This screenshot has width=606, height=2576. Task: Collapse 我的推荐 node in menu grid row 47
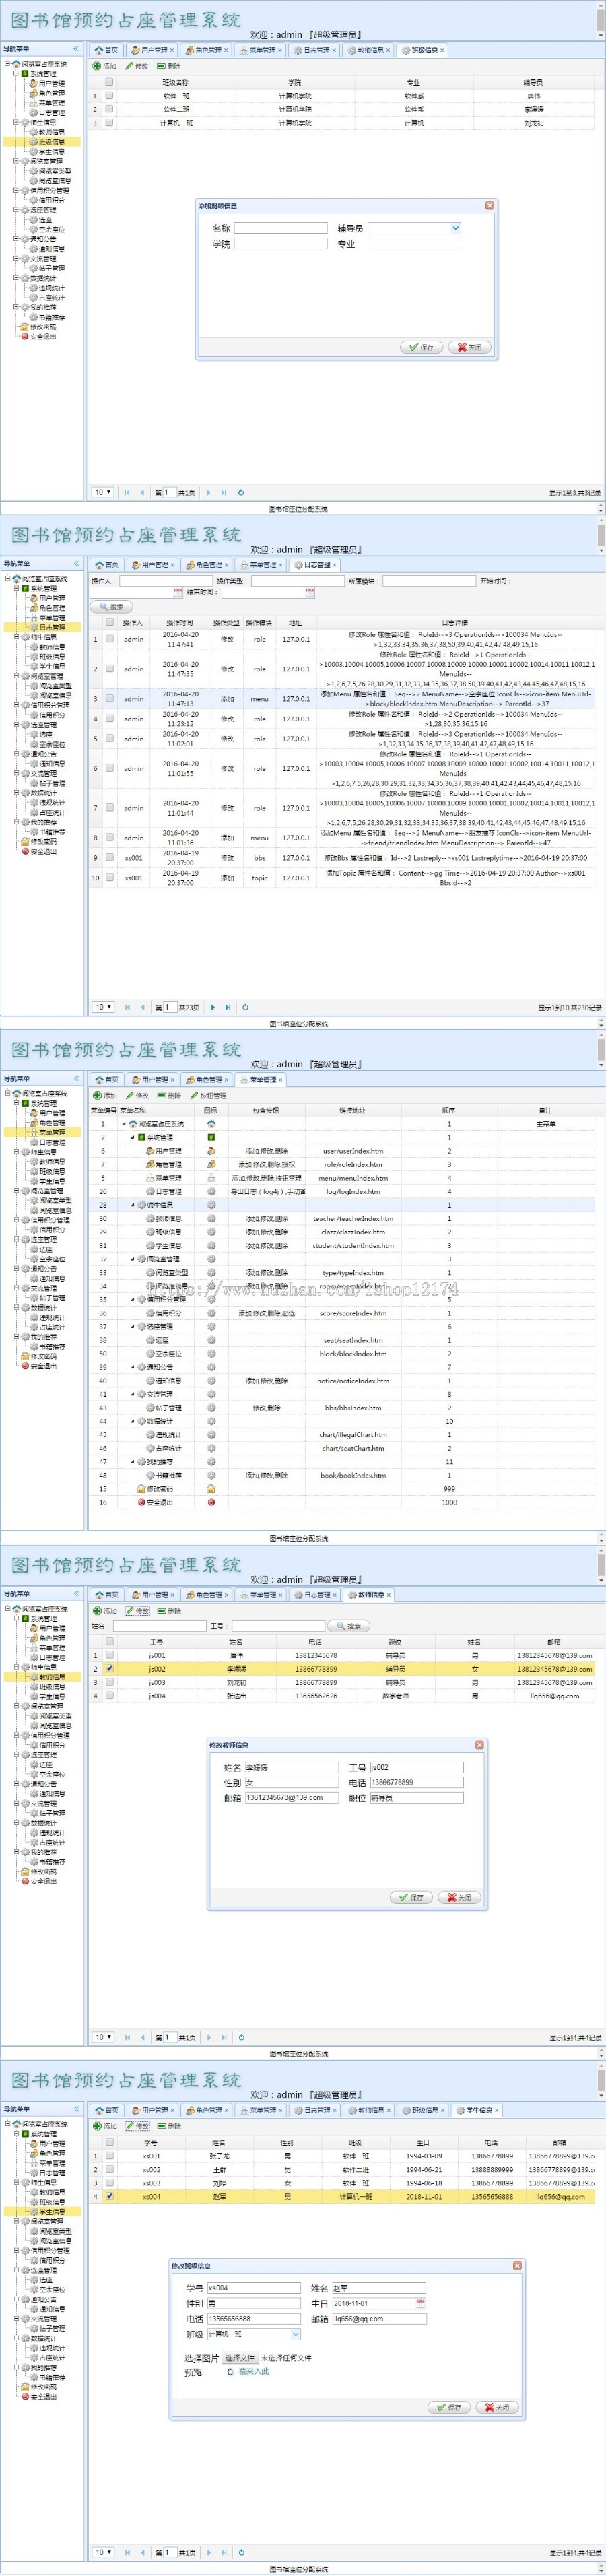pos(133,1462)
